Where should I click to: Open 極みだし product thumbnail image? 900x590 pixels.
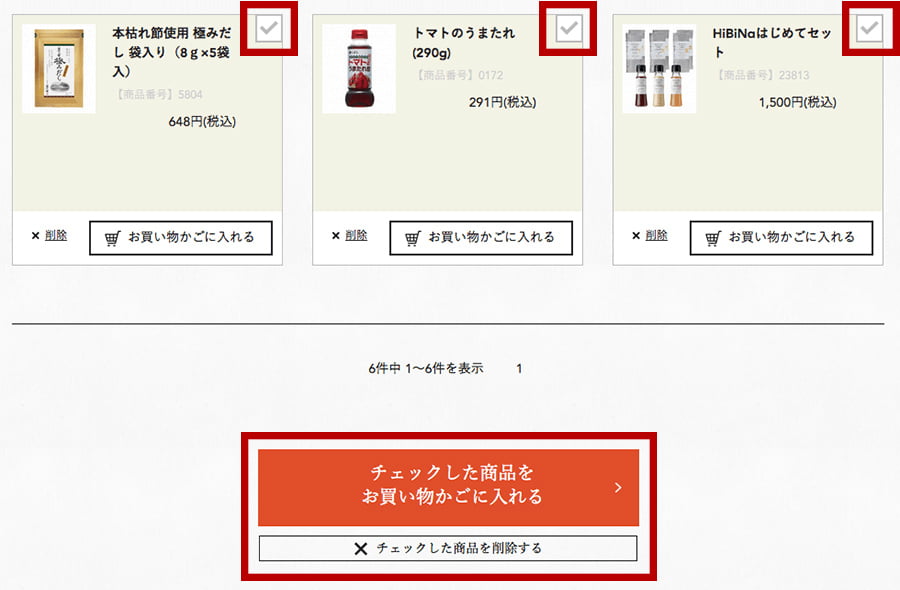coord(59,68)
